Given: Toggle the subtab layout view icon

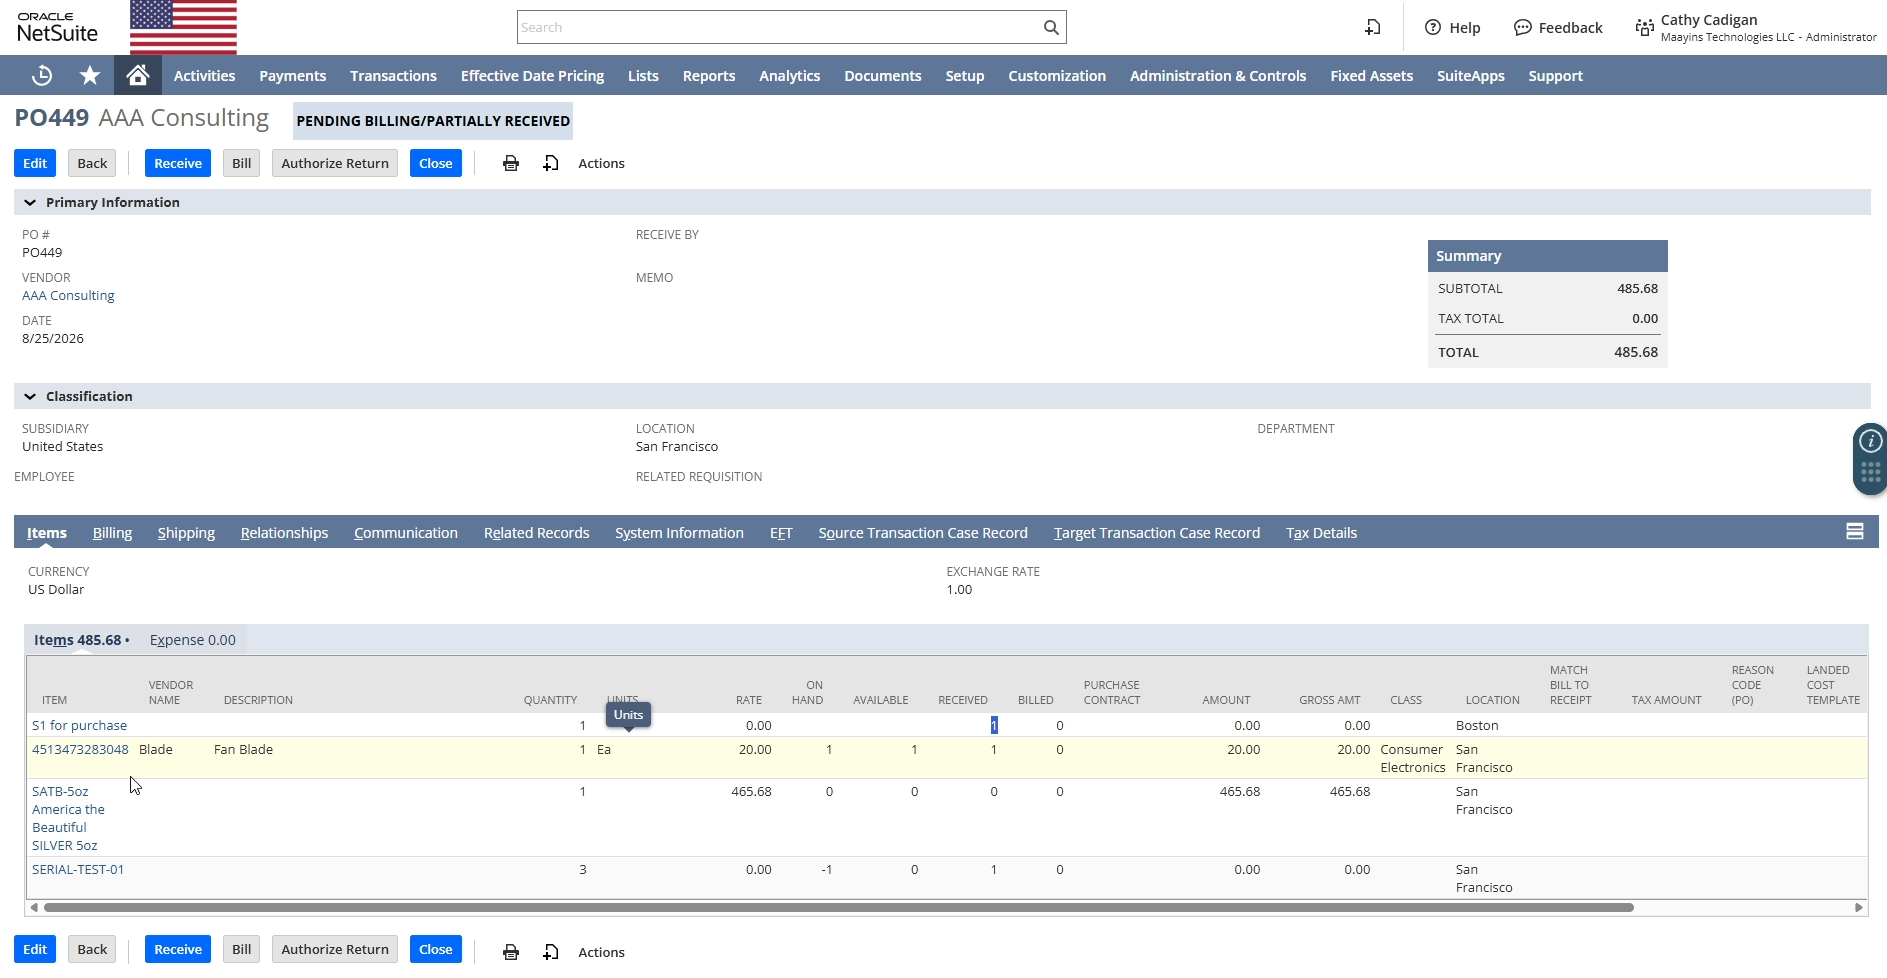Looking at the screenshot, I should click(1855, 532).
